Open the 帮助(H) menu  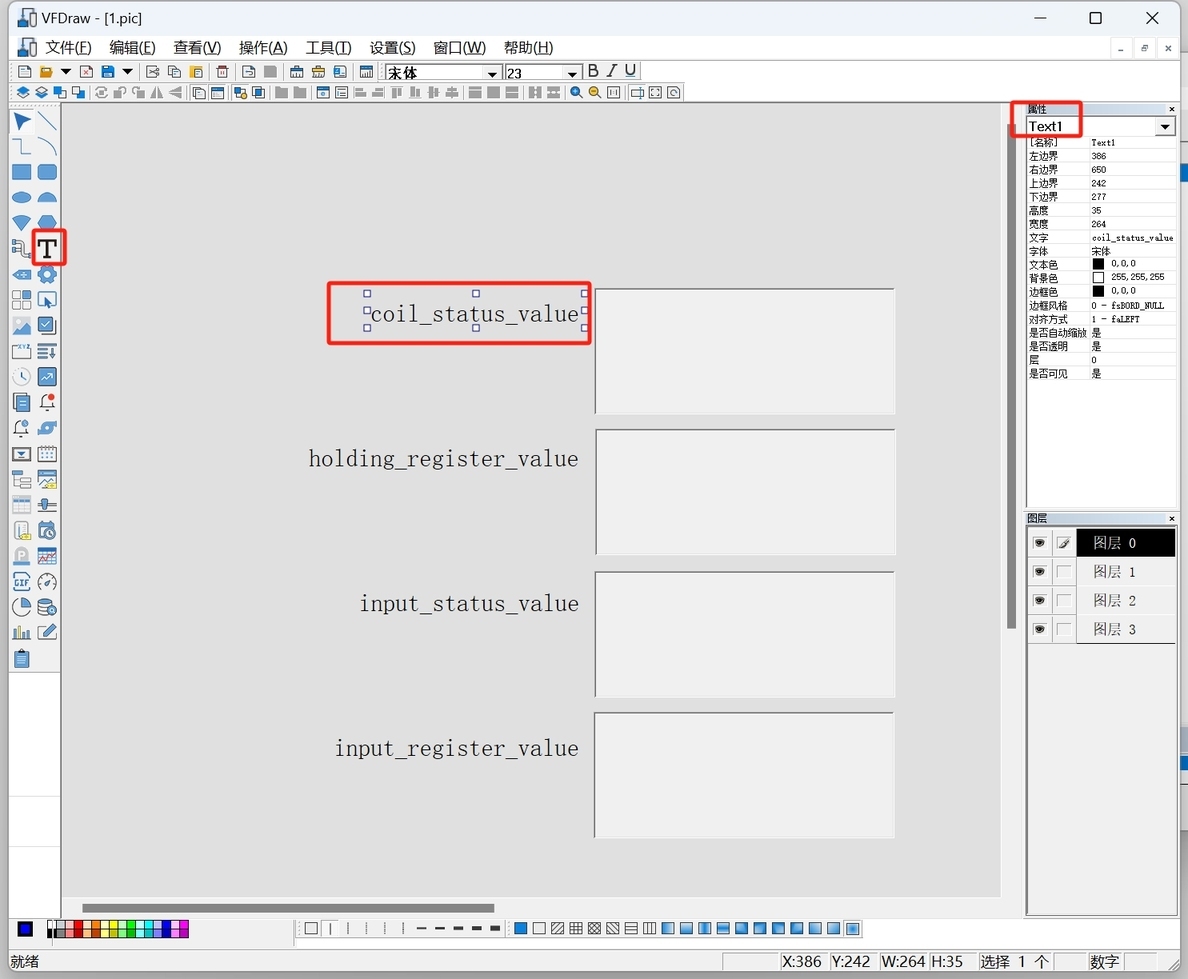click(x=528, y=48)
